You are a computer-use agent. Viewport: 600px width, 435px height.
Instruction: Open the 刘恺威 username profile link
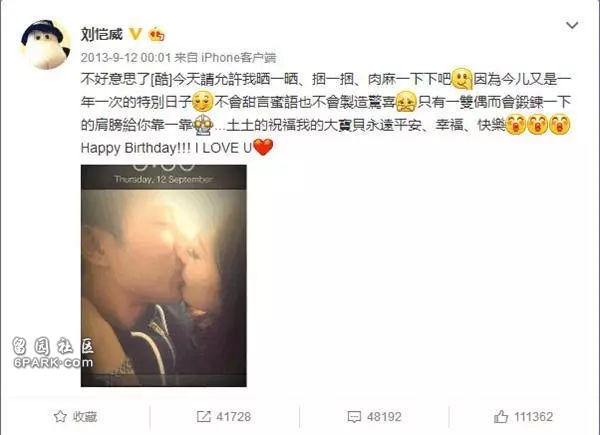click(101, 34)
